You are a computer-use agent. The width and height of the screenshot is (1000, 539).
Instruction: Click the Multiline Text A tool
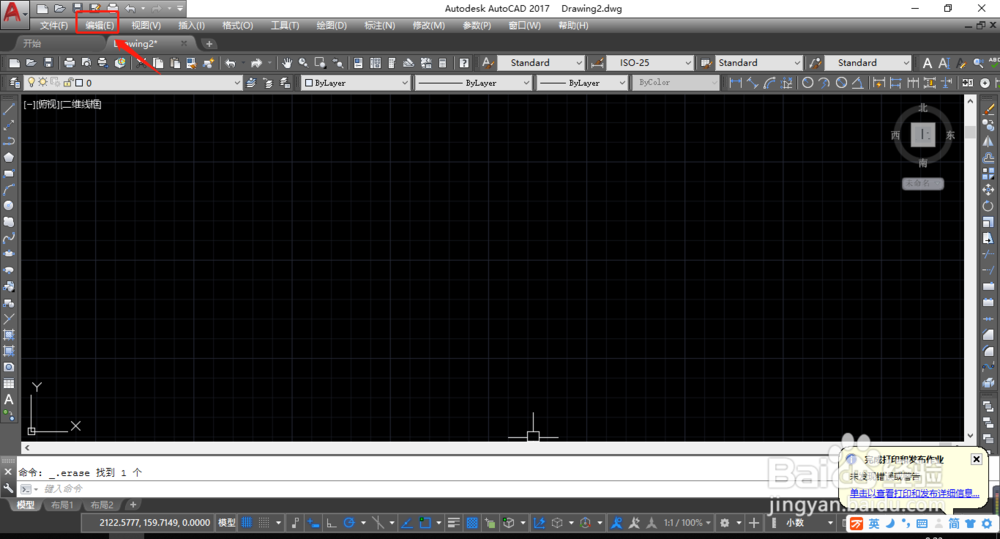[x=9, y=399]
